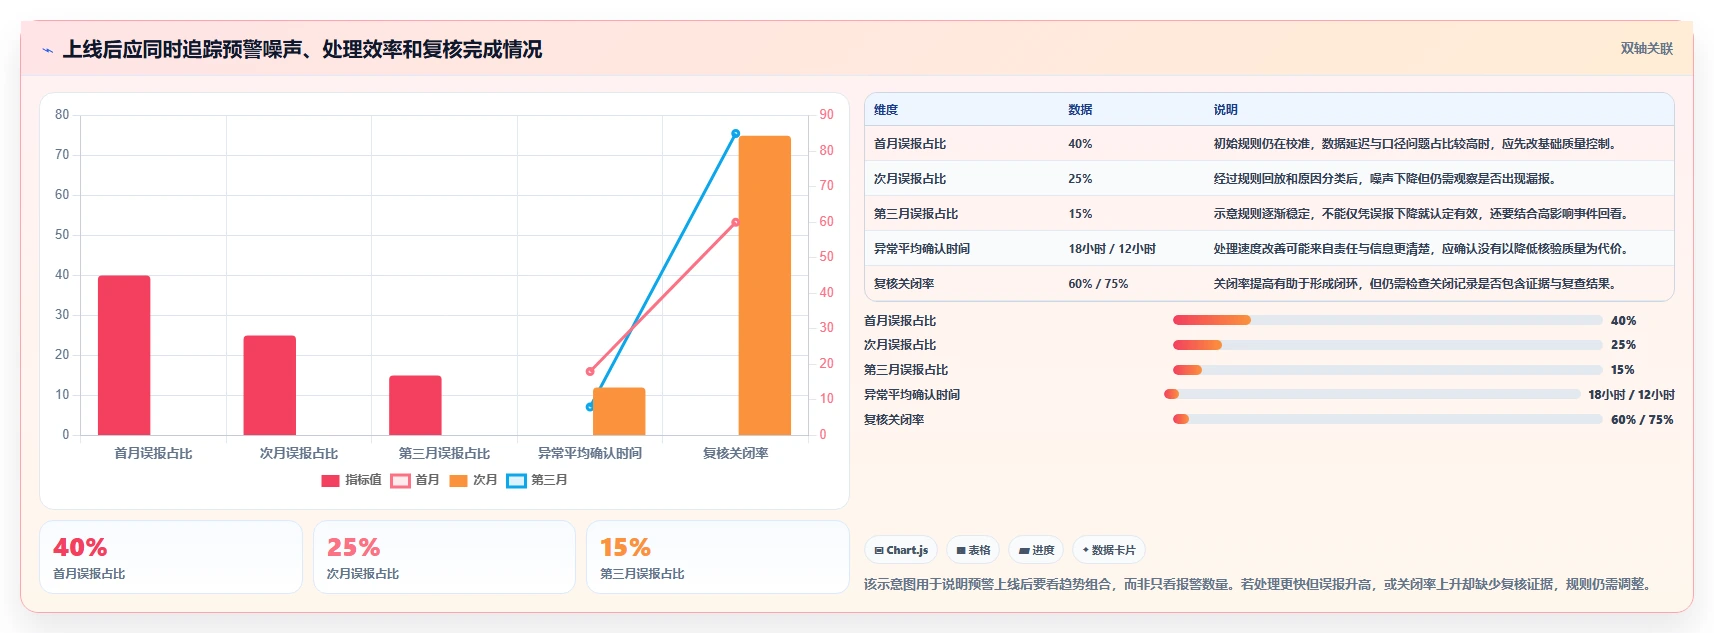Click the 异常平均确认时间 table row label
The image size is (1714, 633).
point(922,249)
